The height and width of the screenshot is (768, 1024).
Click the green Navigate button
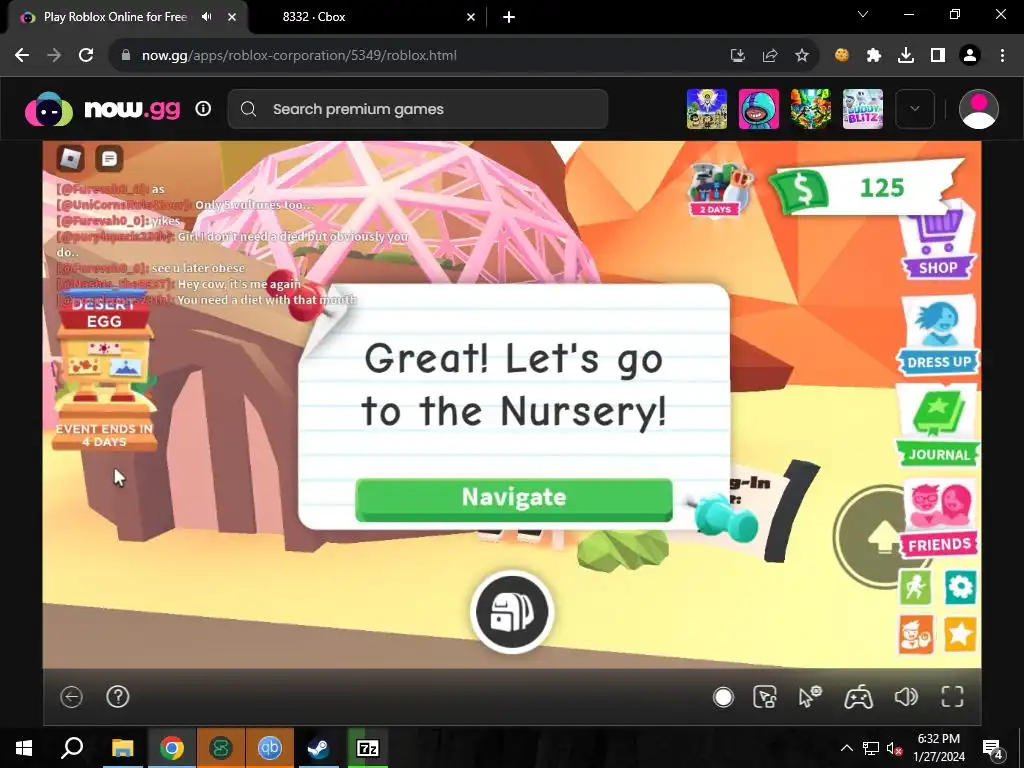[x=513, y=499]
